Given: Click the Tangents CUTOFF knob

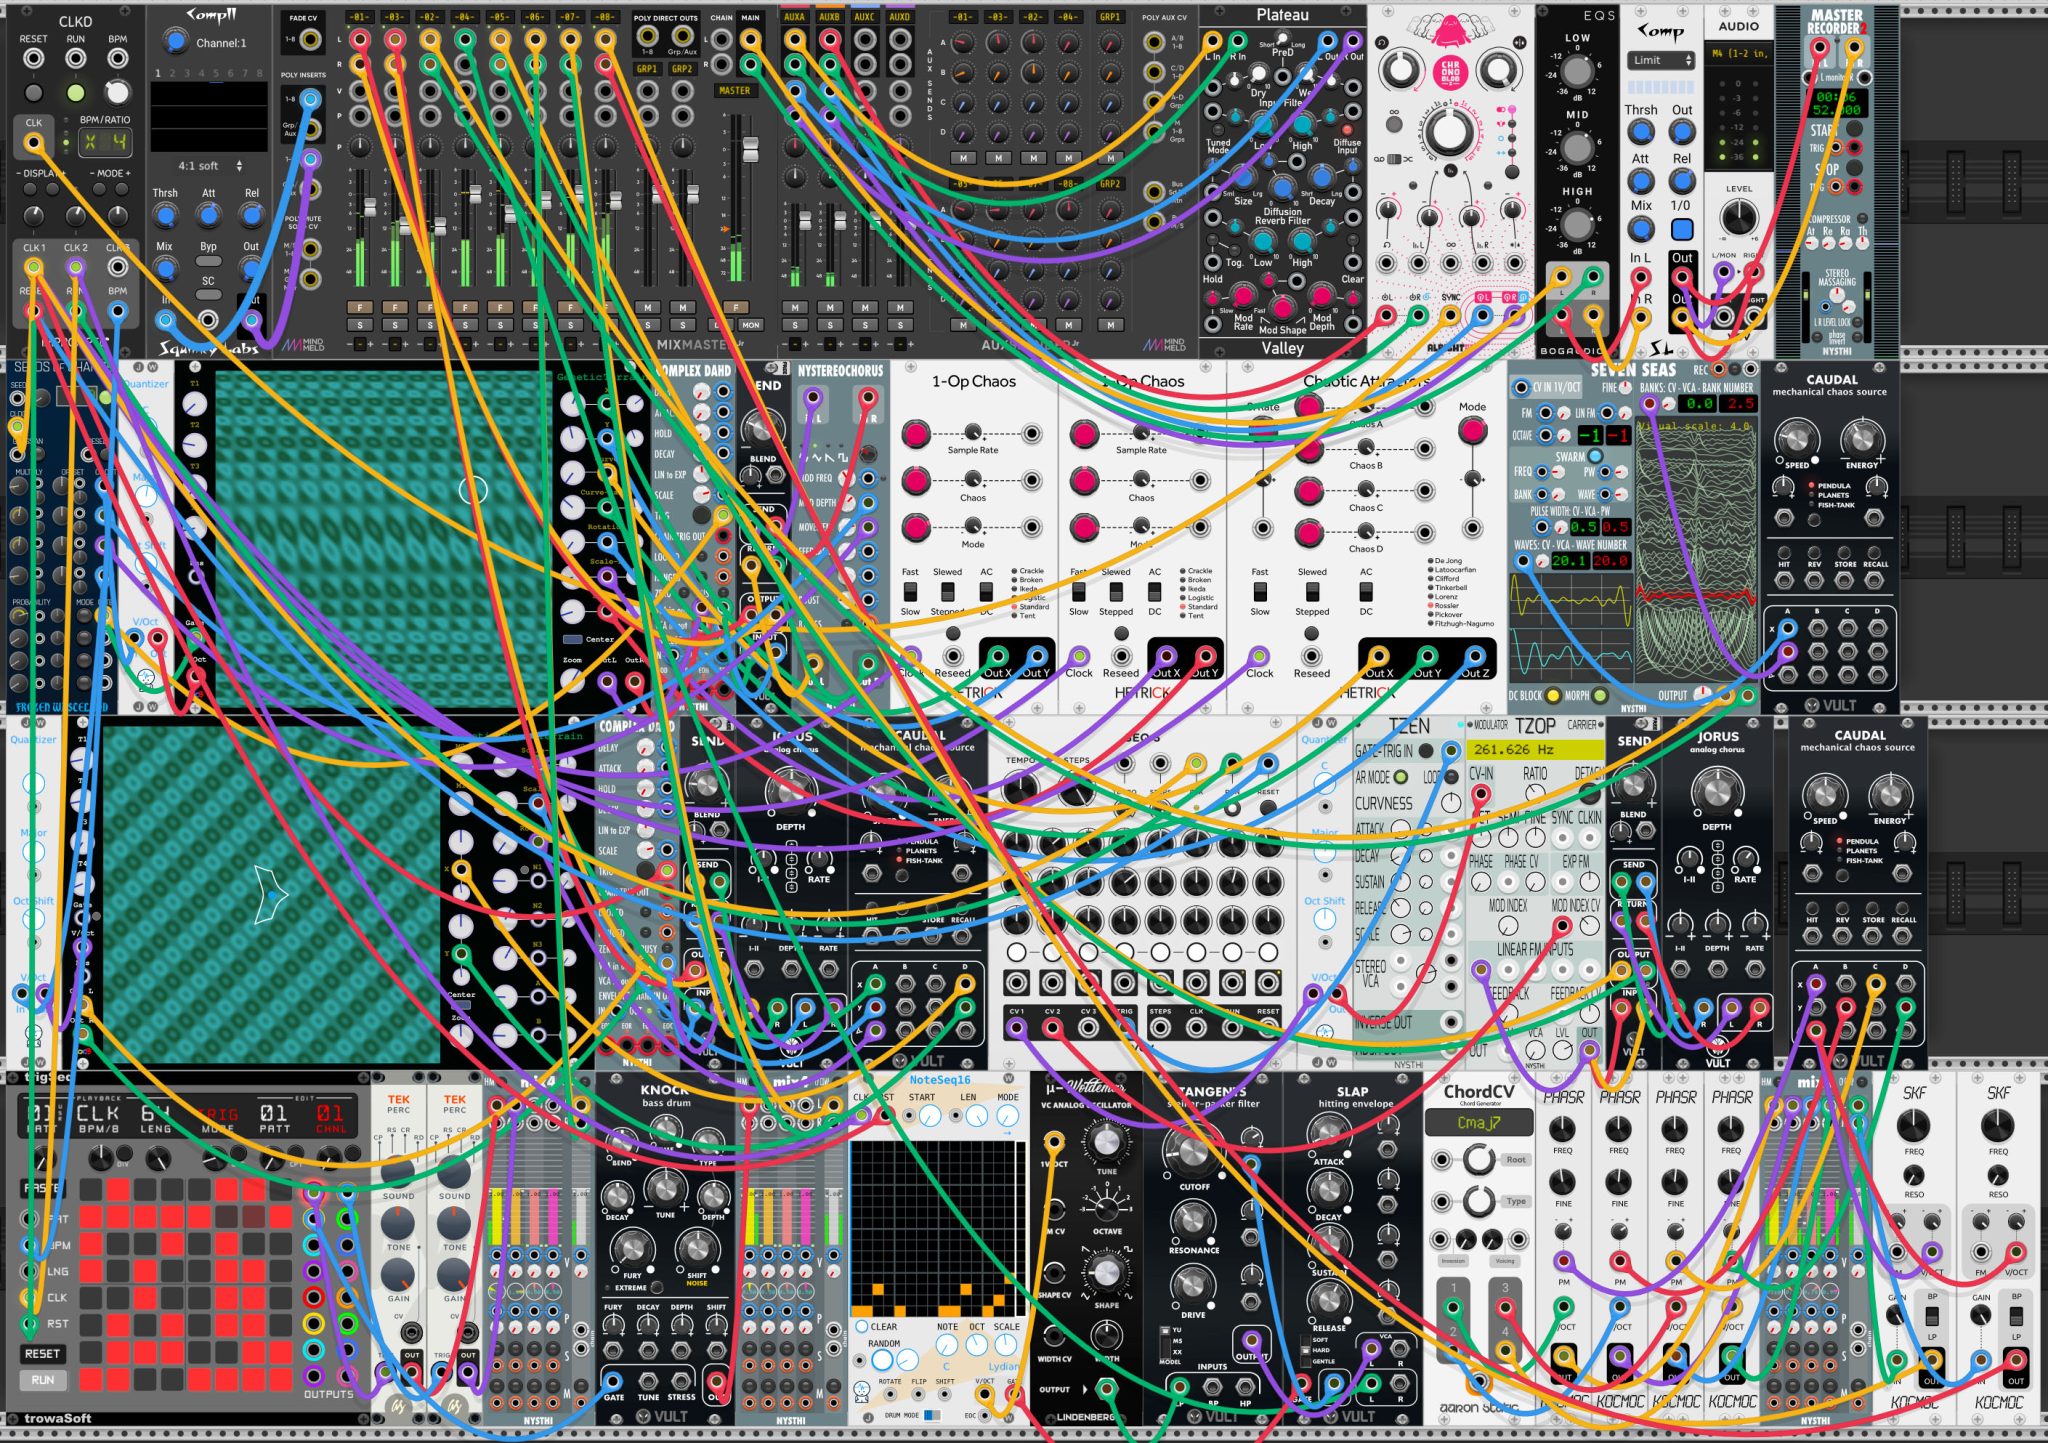Looking at the screenshot, I should pyautogui.click(x=1192, y=1153).
